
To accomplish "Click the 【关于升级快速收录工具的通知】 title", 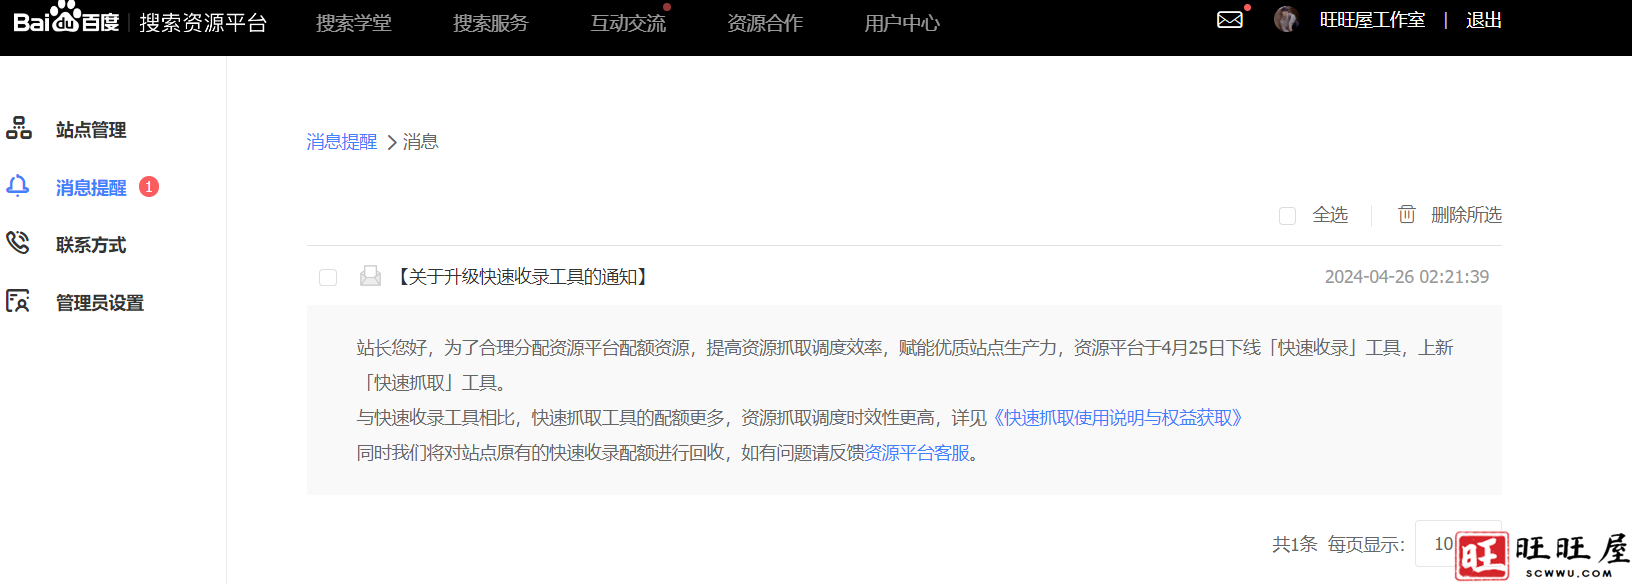I will point(523,277).
